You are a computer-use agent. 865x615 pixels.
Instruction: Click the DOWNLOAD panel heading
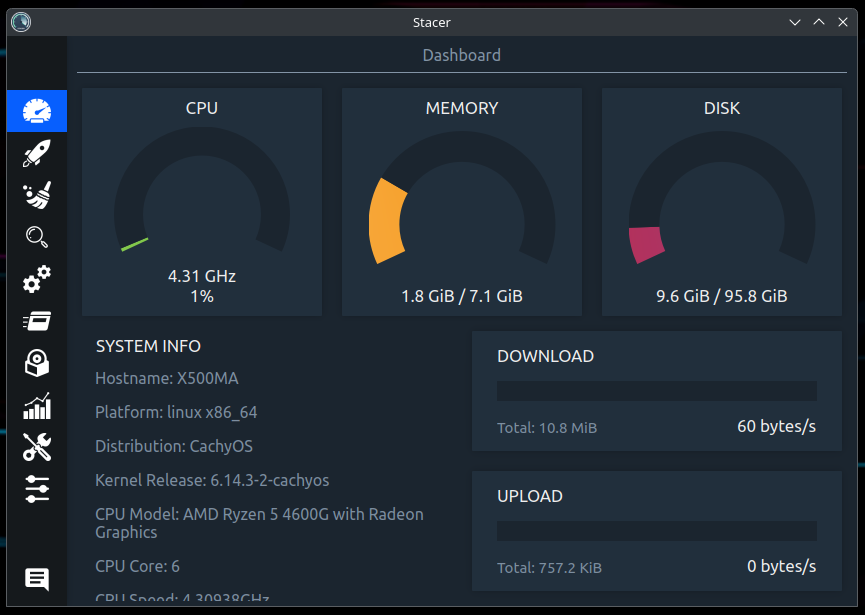point(545,356)
